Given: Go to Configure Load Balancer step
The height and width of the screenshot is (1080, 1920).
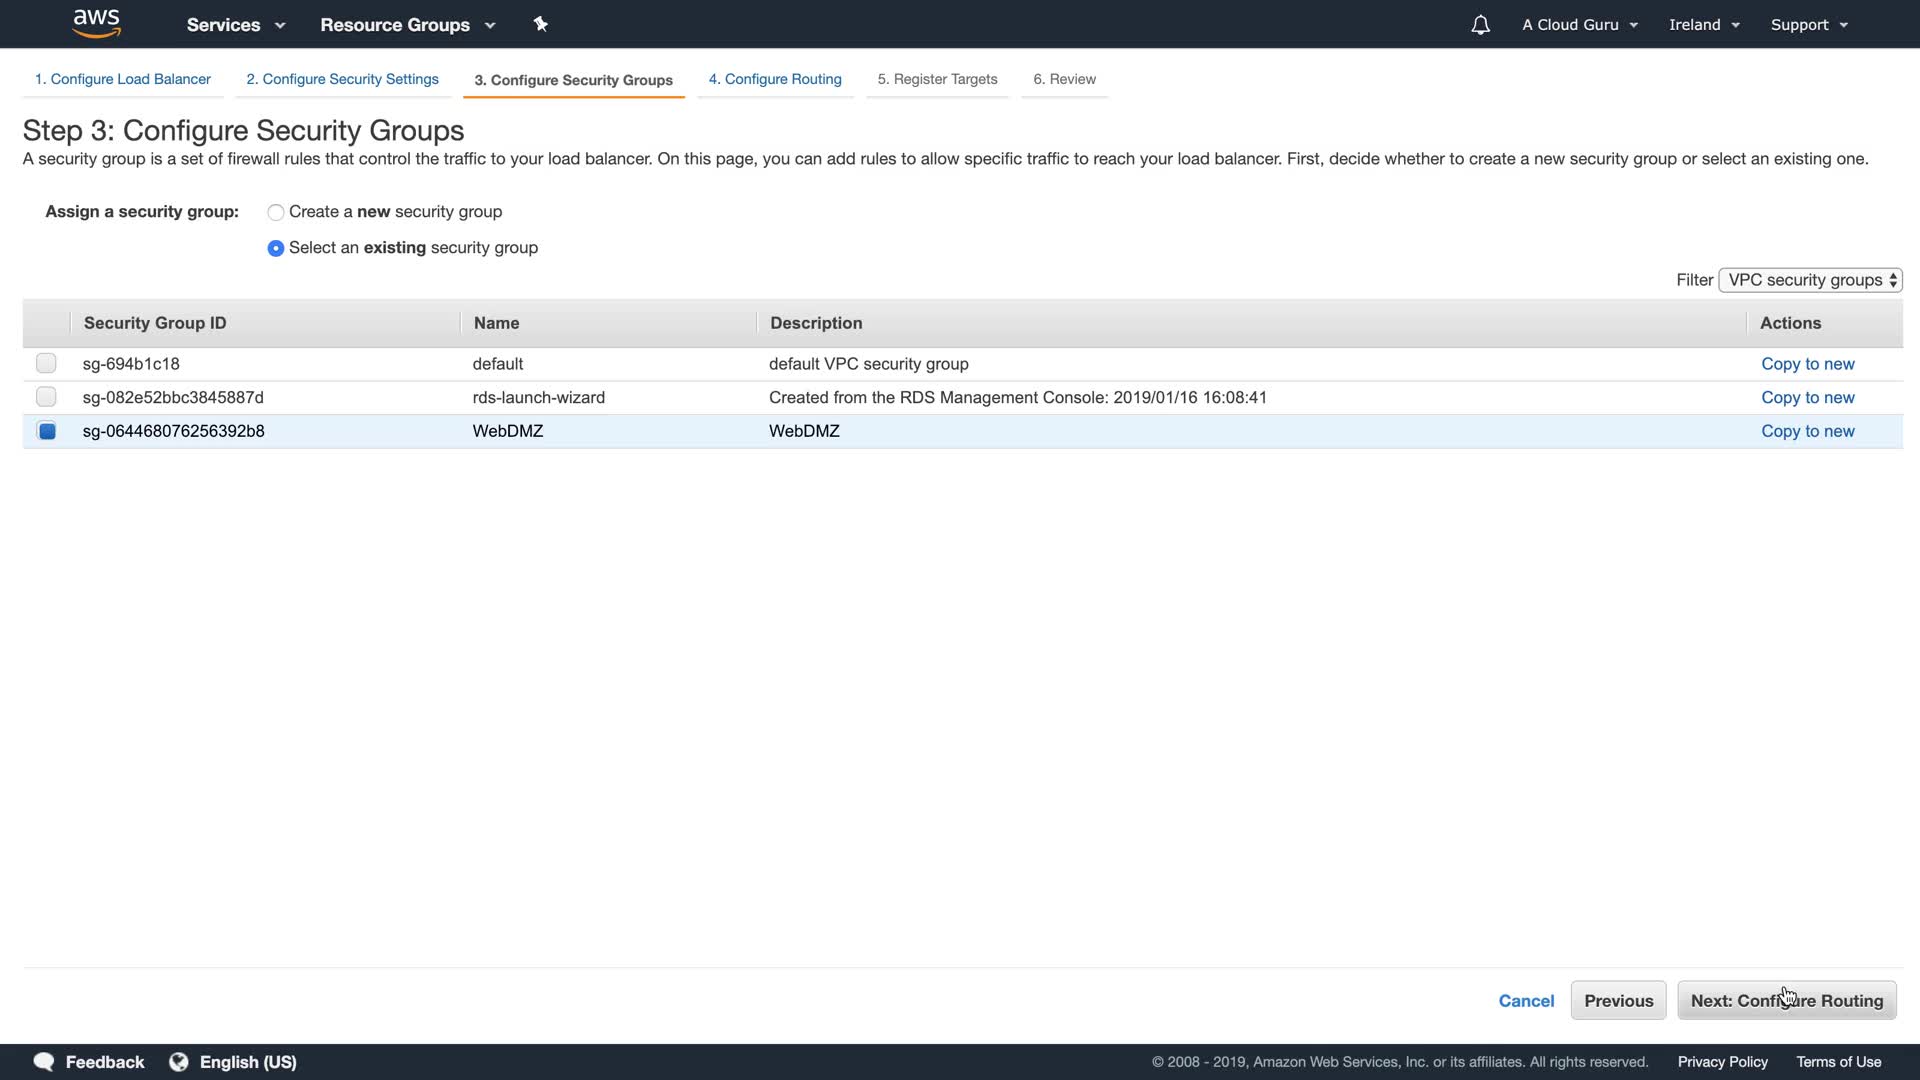Looking at the screenshot, I should point(123,79).
